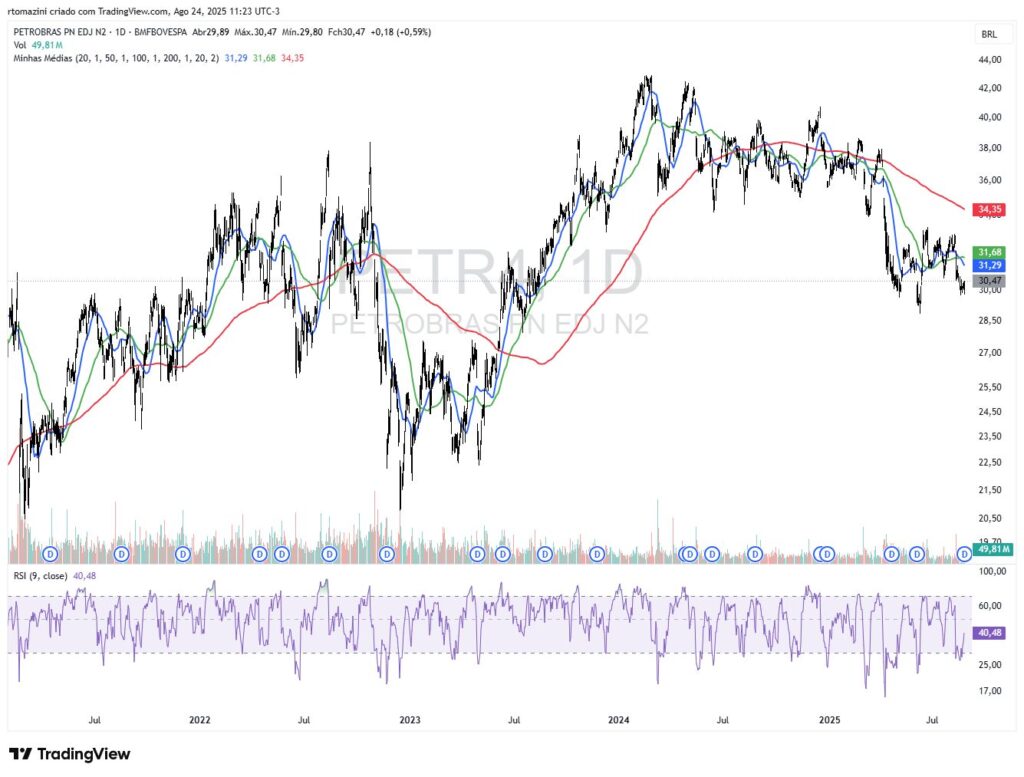Click the 49,81 M volume tag
Screen dimensions: 1024x777
point(994,549)
